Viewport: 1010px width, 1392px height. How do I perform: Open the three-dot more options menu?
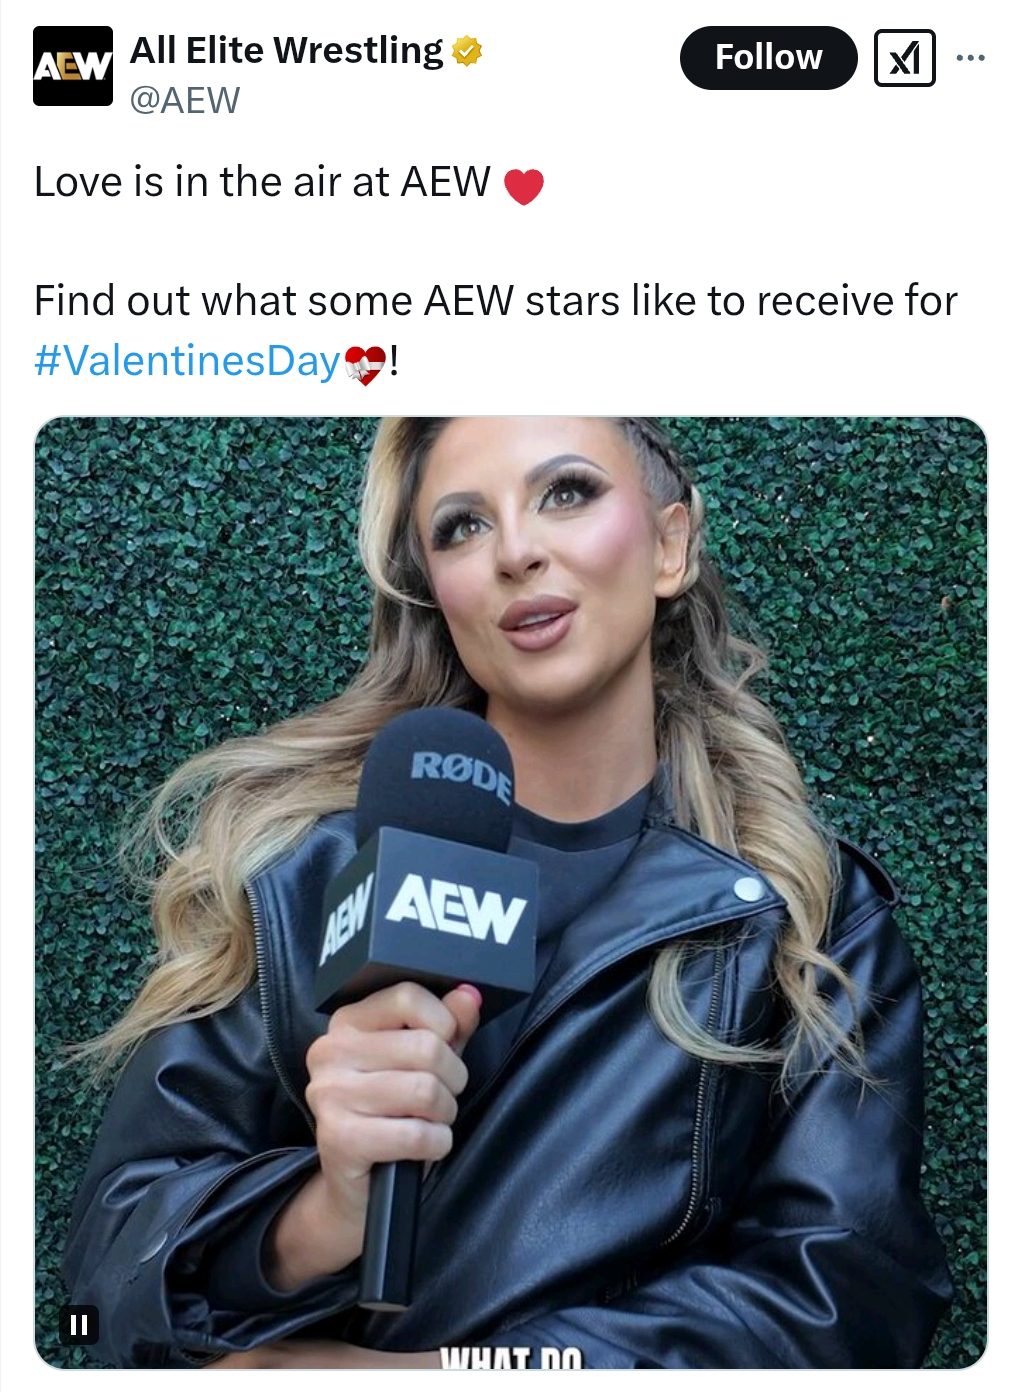pos(970,57)
